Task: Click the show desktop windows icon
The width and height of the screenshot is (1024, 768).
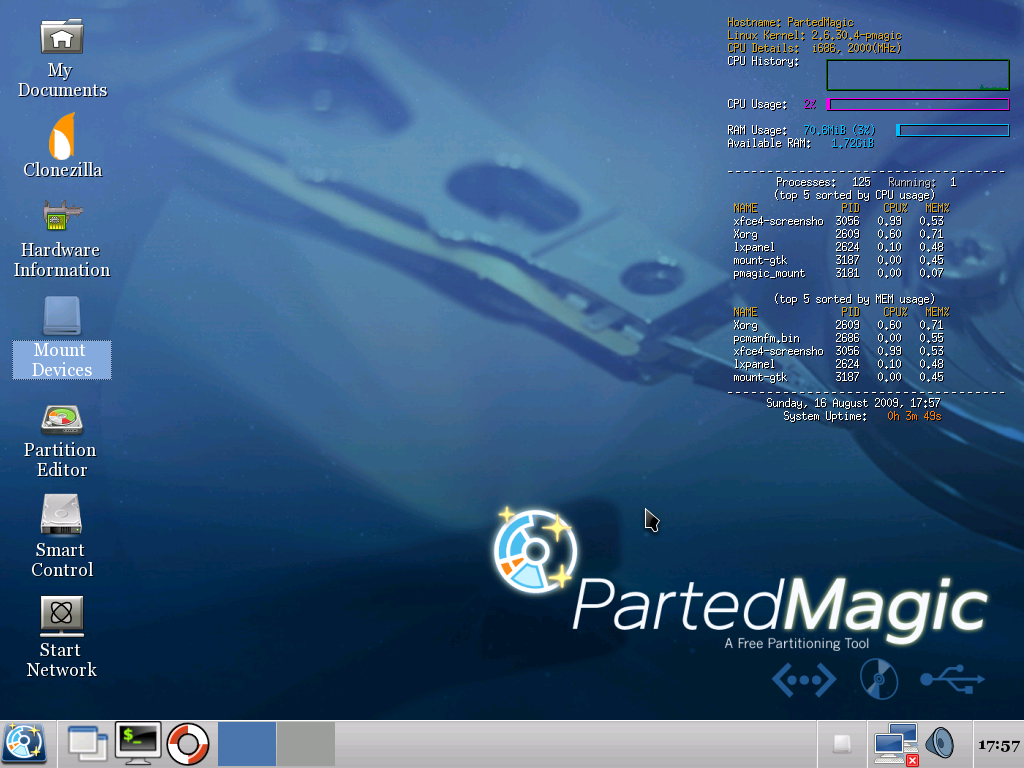Action: (x=88, y=744)
